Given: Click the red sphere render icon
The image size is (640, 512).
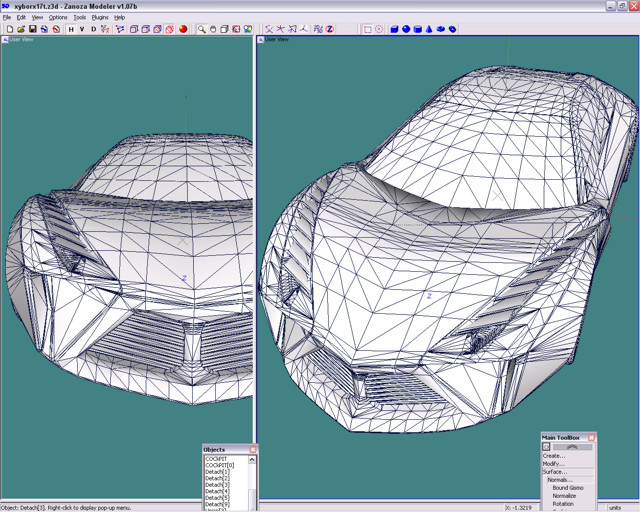Looking at the screenshot, I should click(x=183, y=29).
